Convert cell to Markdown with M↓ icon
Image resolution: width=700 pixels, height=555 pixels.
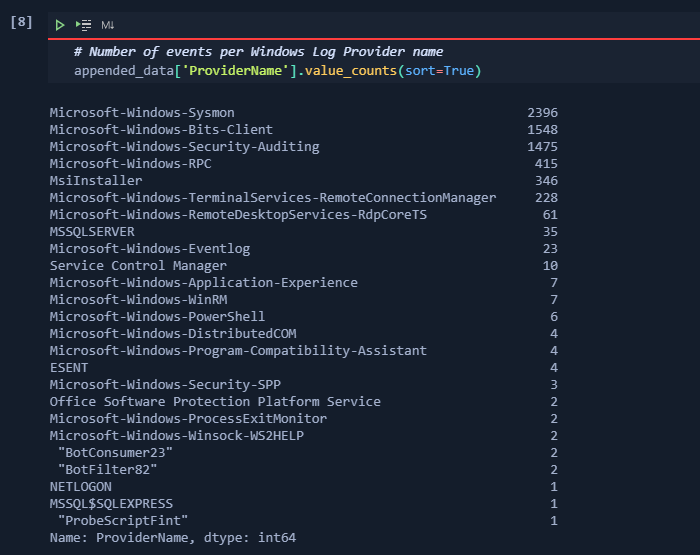(x=108, y=25)
